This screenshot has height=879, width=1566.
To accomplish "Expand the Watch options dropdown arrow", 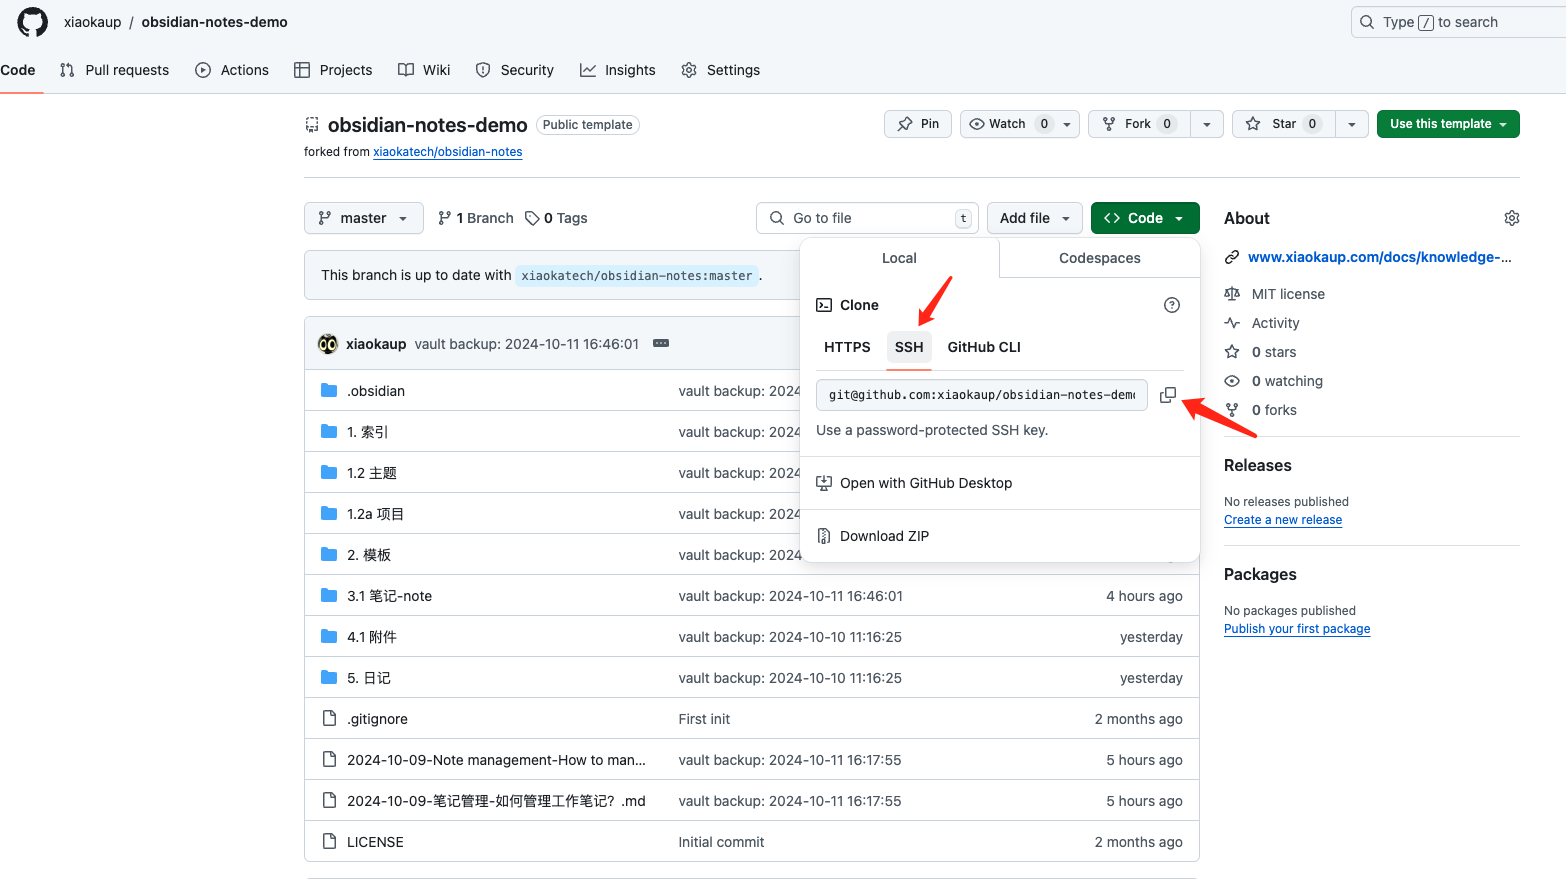I will point(1068,124).
